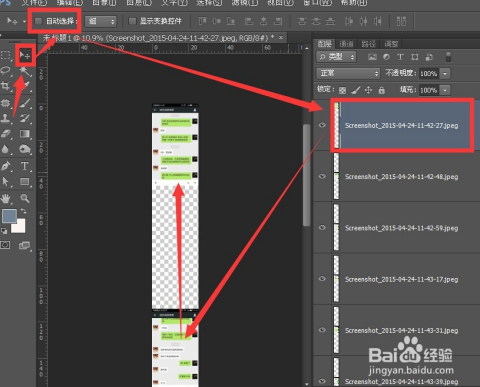
Task: Select the Hand tool
Action: (x=5, y=198)
